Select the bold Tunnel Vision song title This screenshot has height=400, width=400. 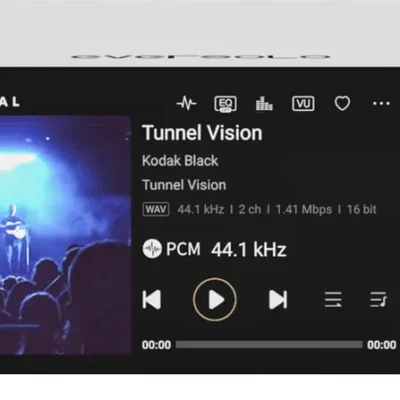202,133
